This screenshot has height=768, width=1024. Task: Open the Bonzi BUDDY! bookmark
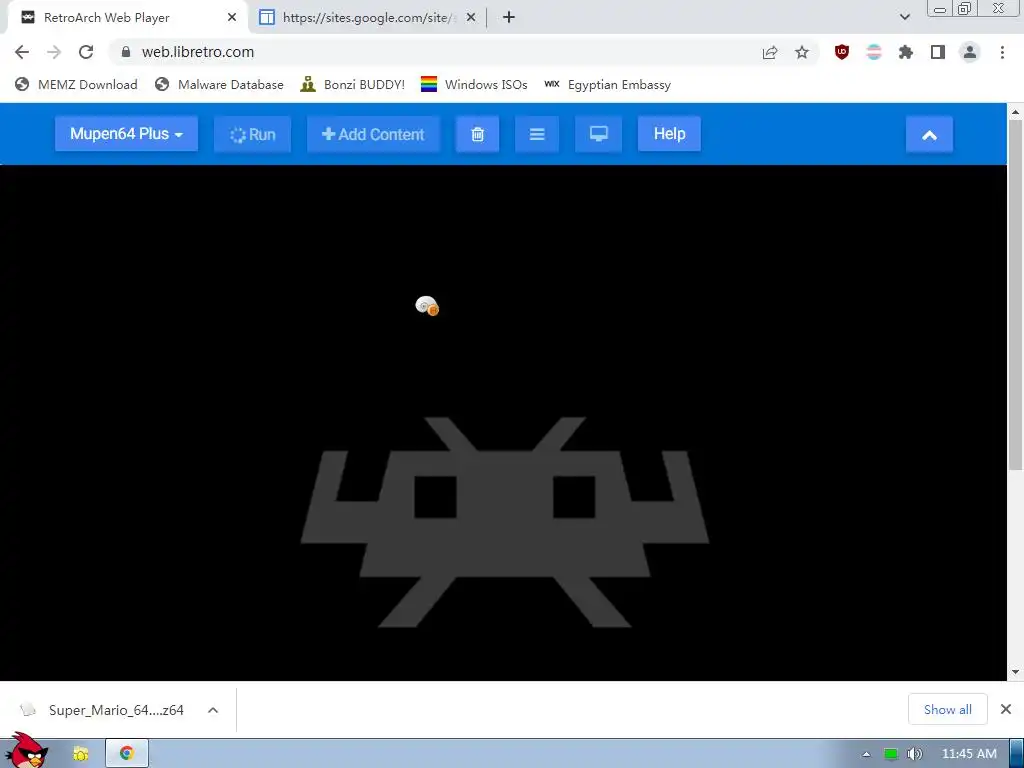pos(353,84)
